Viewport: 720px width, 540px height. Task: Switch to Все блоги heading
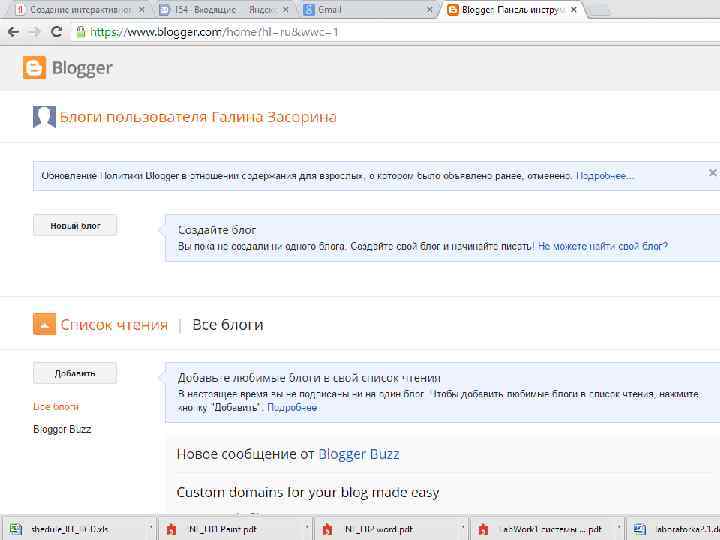click(228, 325)
